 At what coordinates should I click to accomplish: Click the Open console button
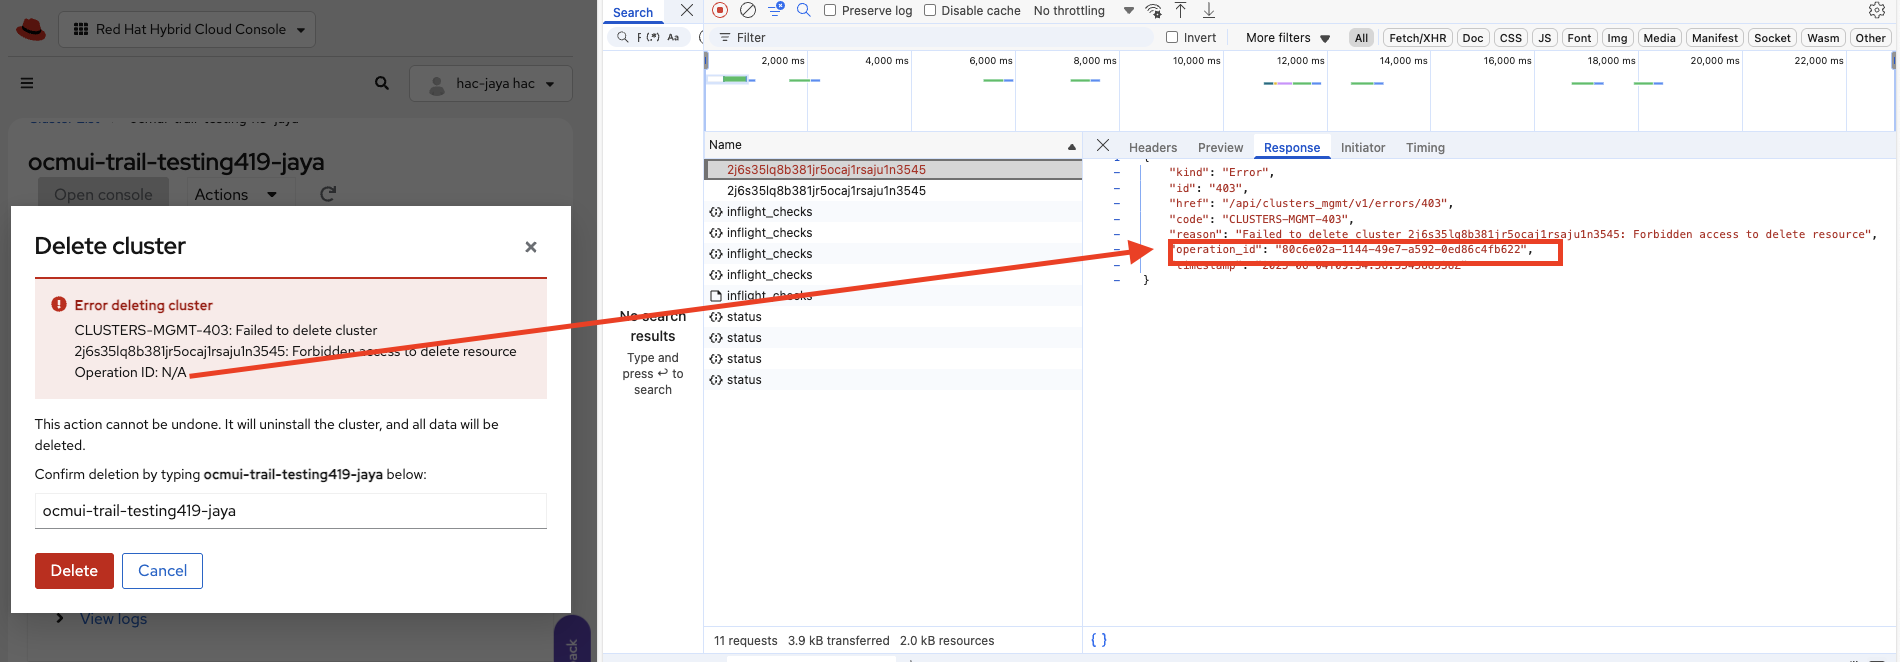tap(103, 194)
